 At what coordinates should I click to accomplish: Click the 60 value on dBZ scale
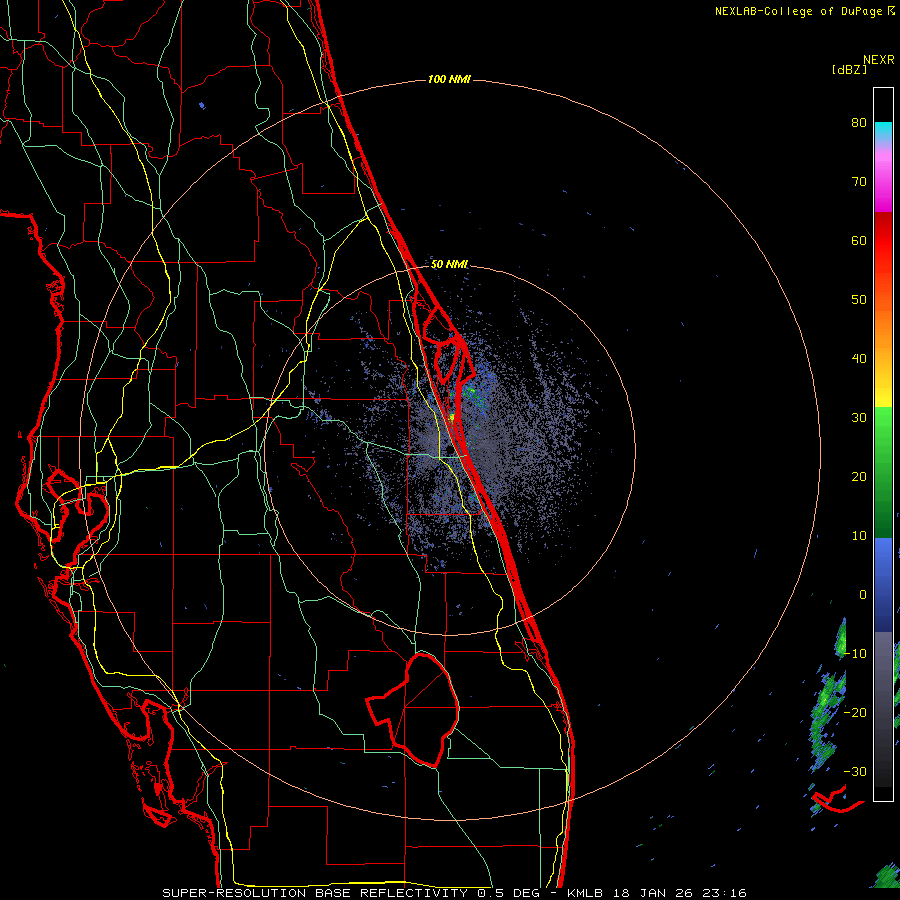[859, 240]
